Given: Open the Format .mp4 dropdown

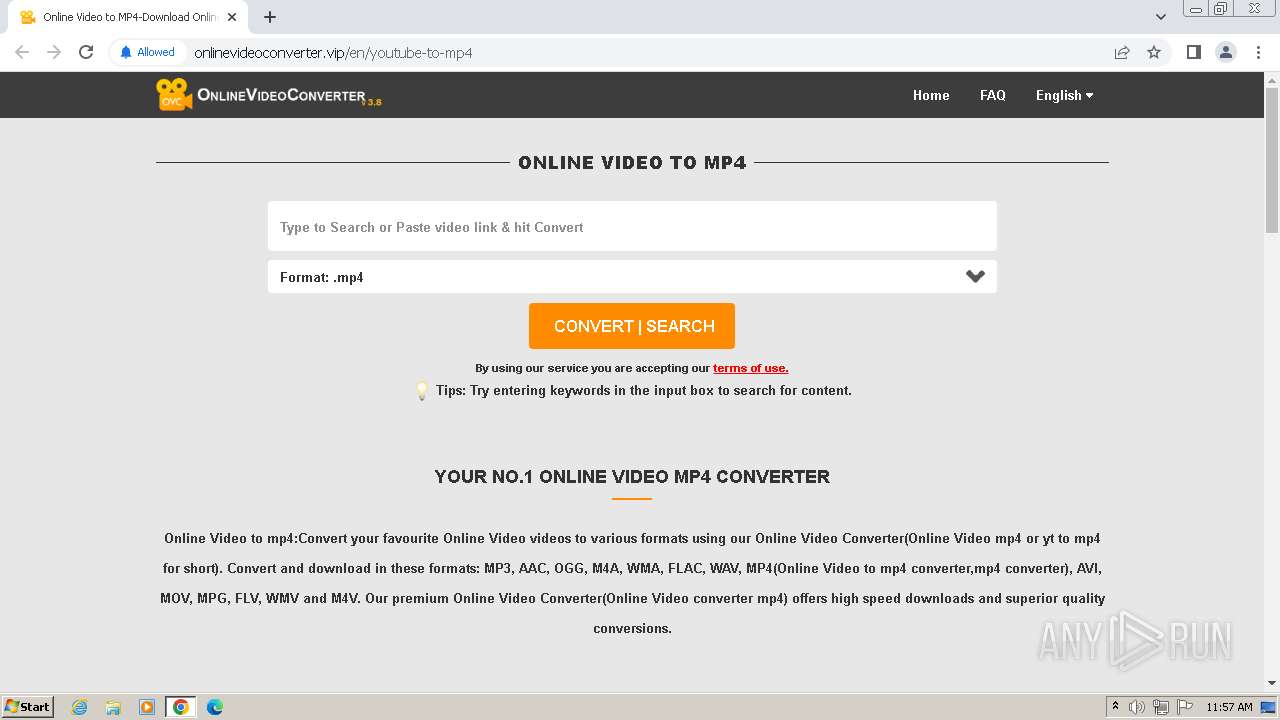Looking at the screenshot, I should click(632, 277).
